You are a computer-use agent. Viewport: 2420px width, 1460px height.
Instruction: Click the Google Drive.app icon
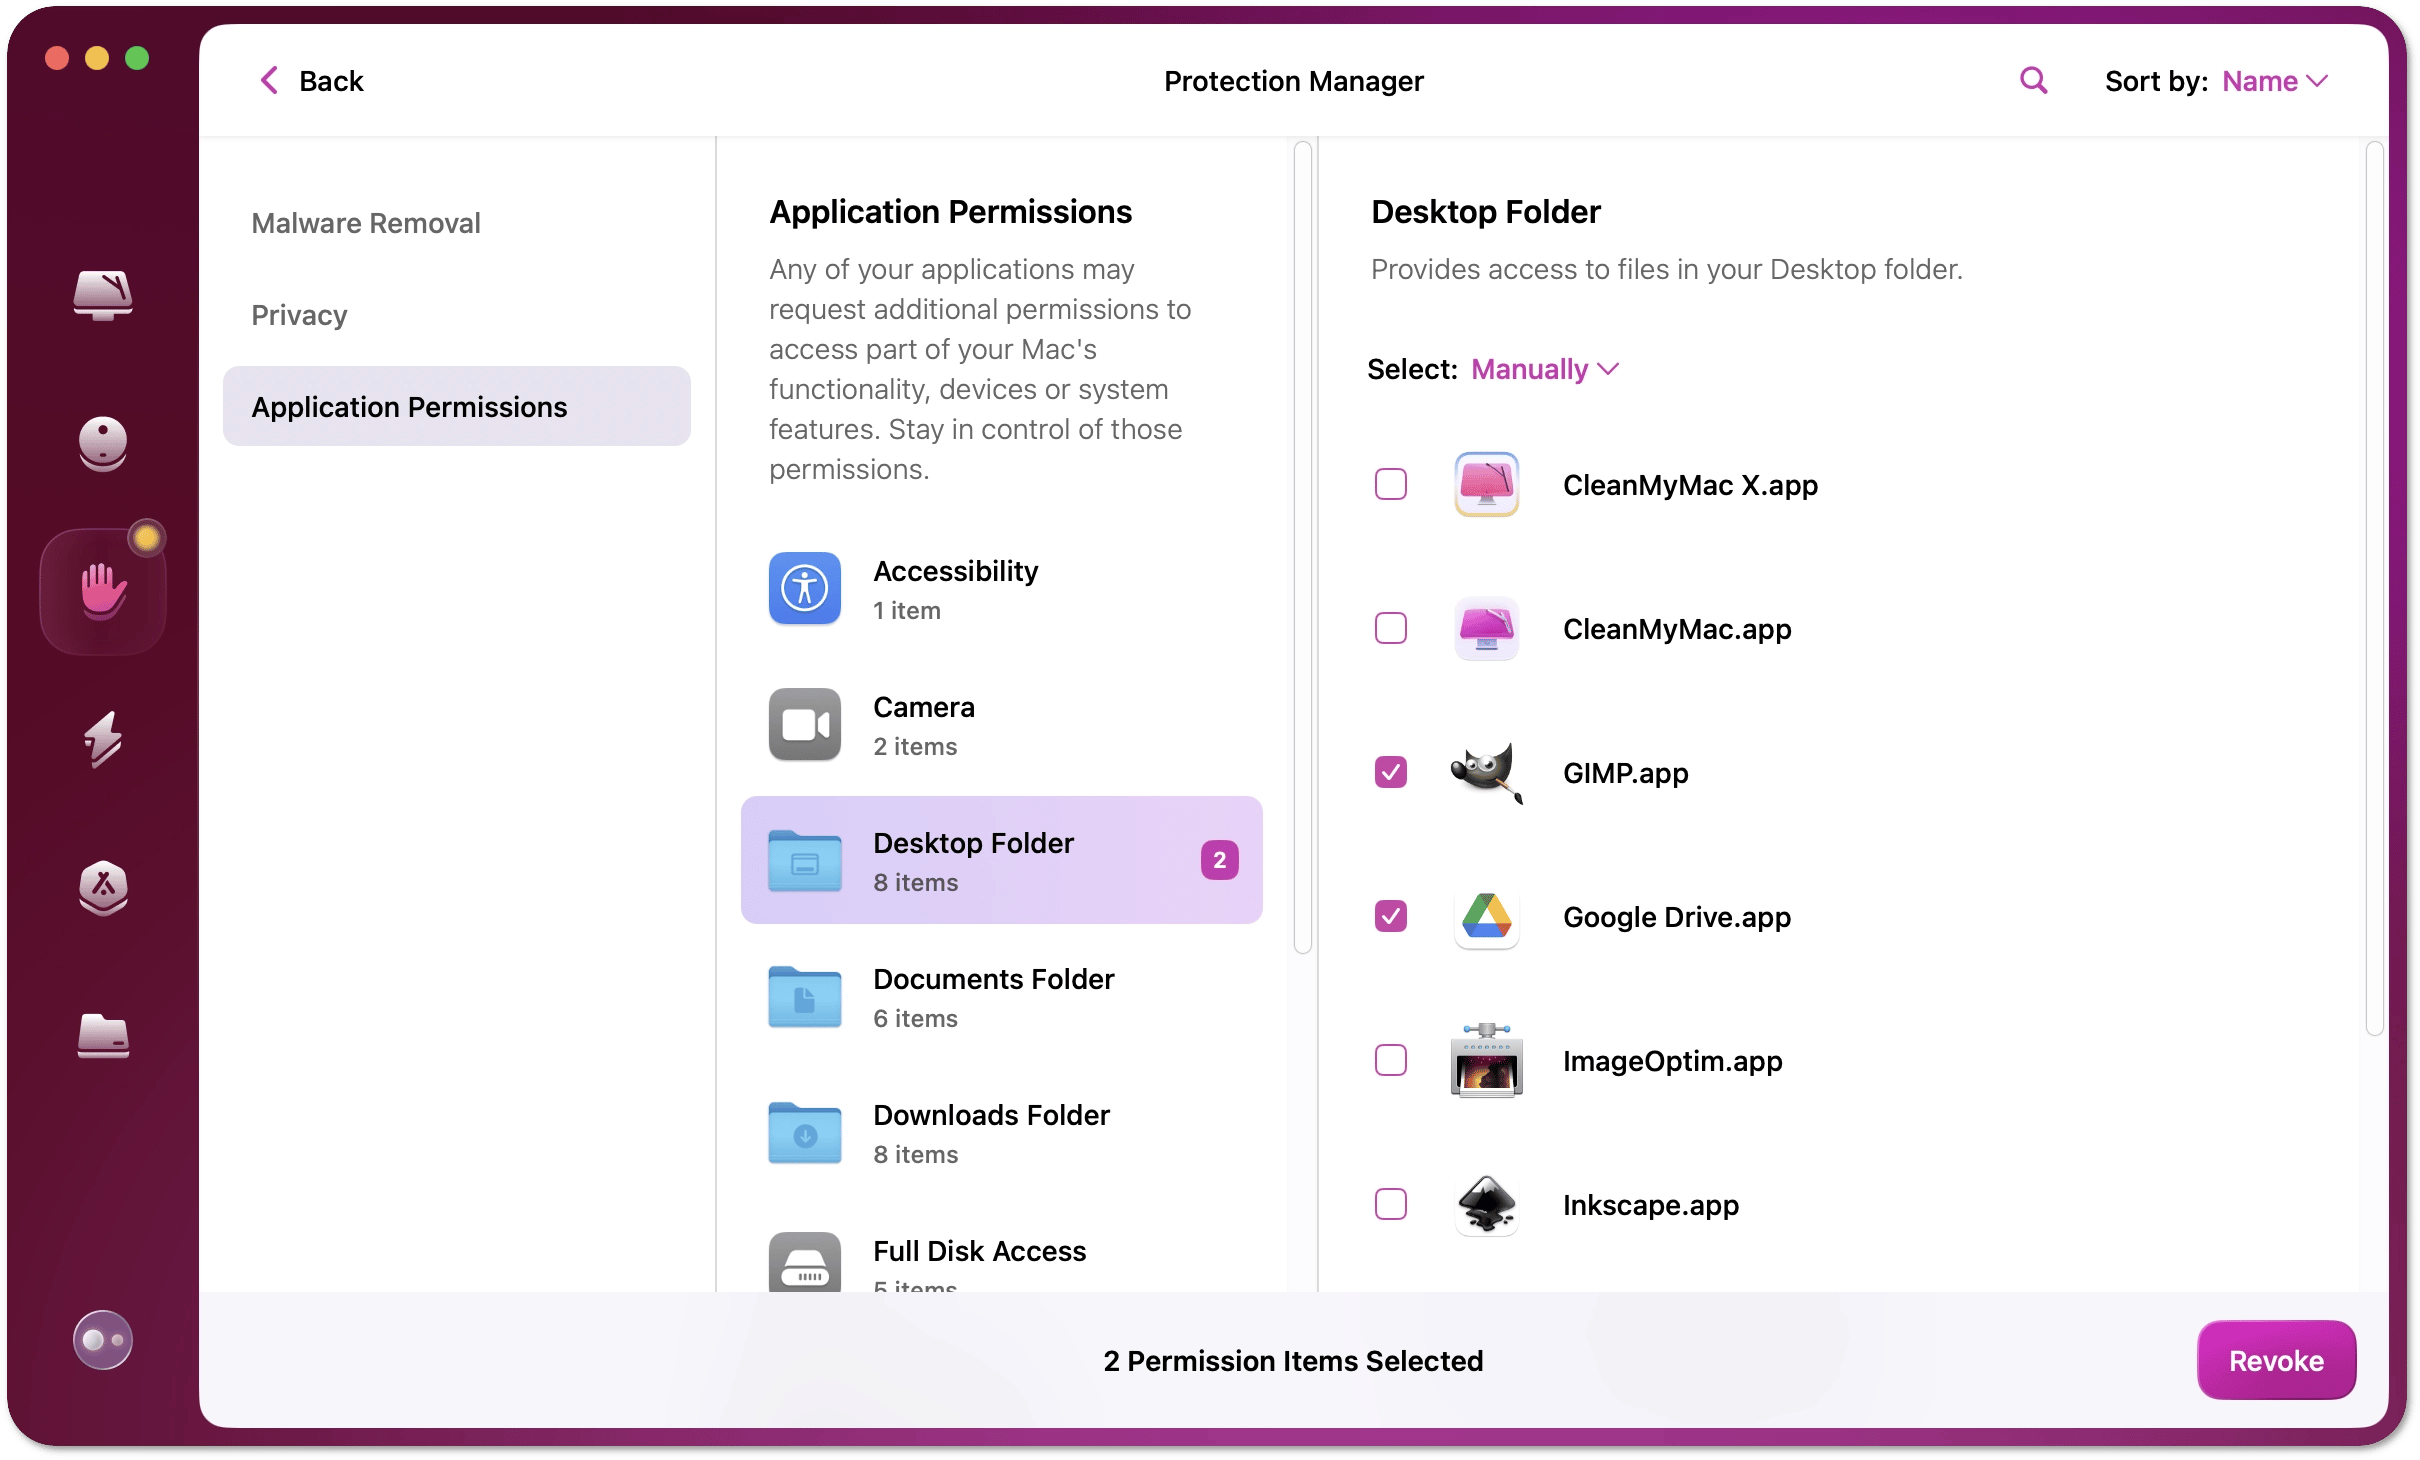[x=1487, y=917]
